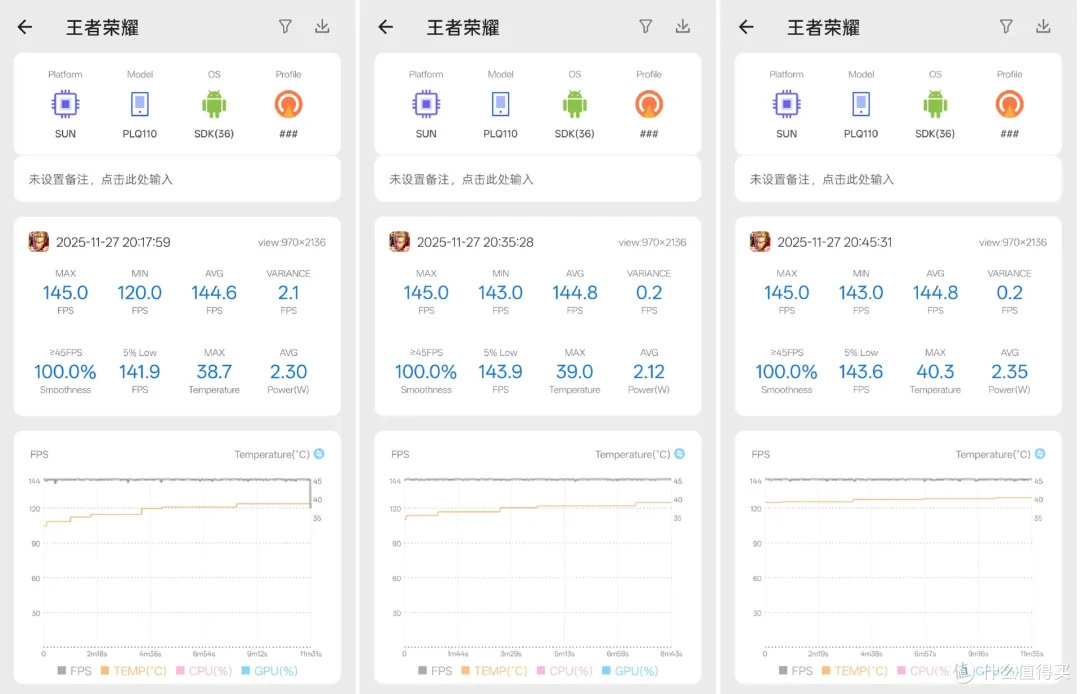
Task: Go back using the arrow in right panel
Action: coord(746,27)
